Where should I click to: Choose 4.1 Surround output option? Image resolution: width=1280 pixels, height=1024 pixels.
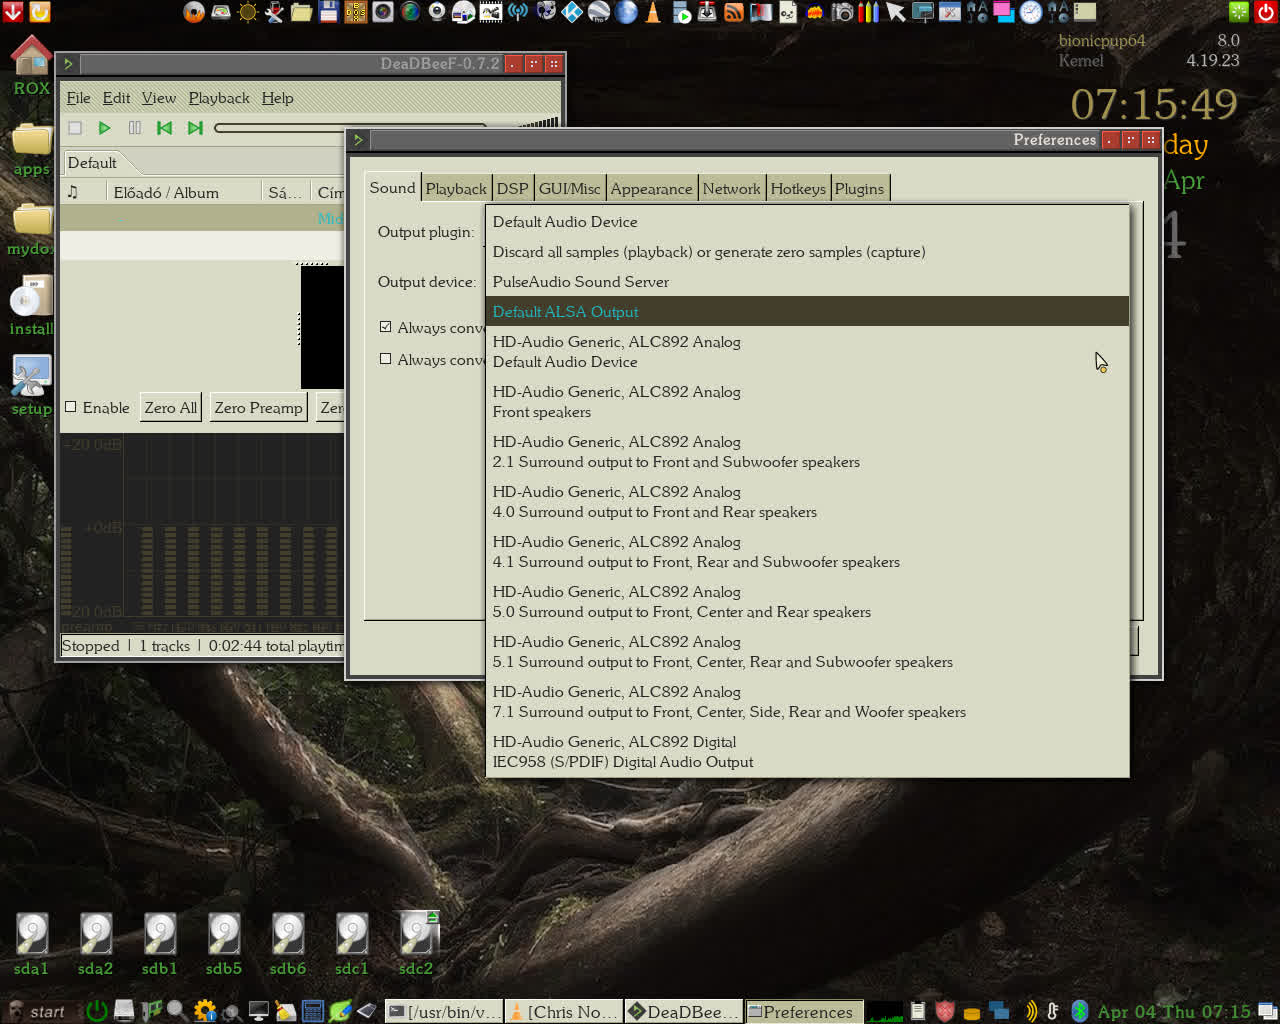coord(807,552)
